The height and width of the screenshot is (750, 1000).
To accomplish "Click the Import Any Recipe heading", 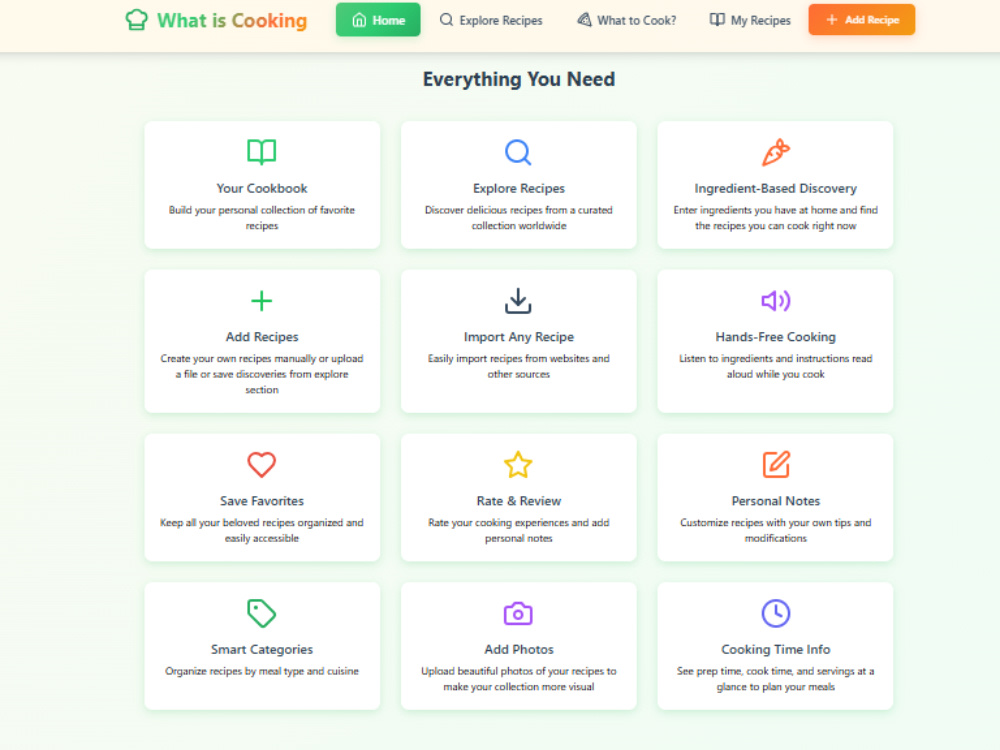I will click(518, 337).
